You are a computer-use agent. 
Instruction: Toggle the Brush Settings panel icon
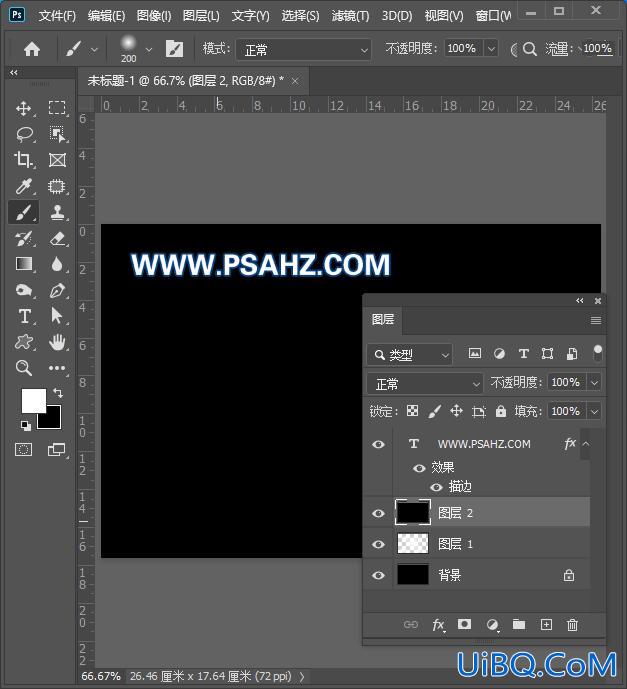pos(174,49)
